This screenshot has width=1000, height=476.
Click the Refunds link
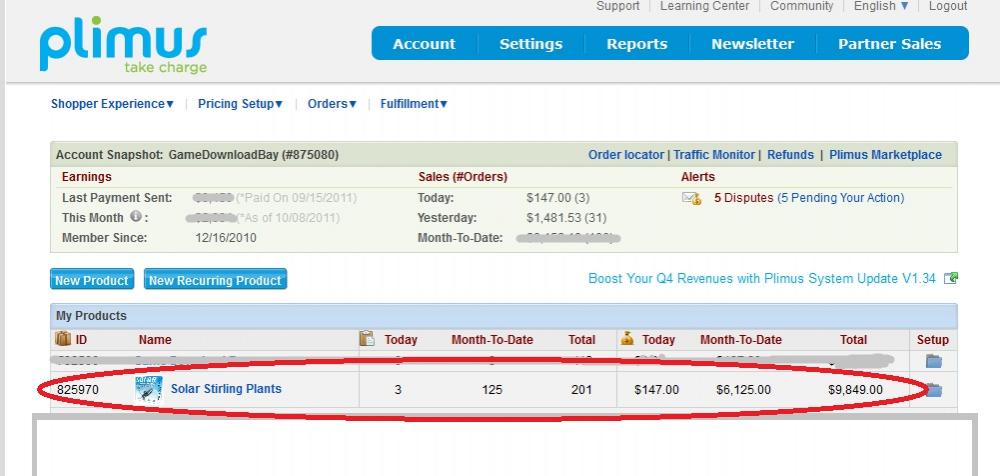click(790, 155)
